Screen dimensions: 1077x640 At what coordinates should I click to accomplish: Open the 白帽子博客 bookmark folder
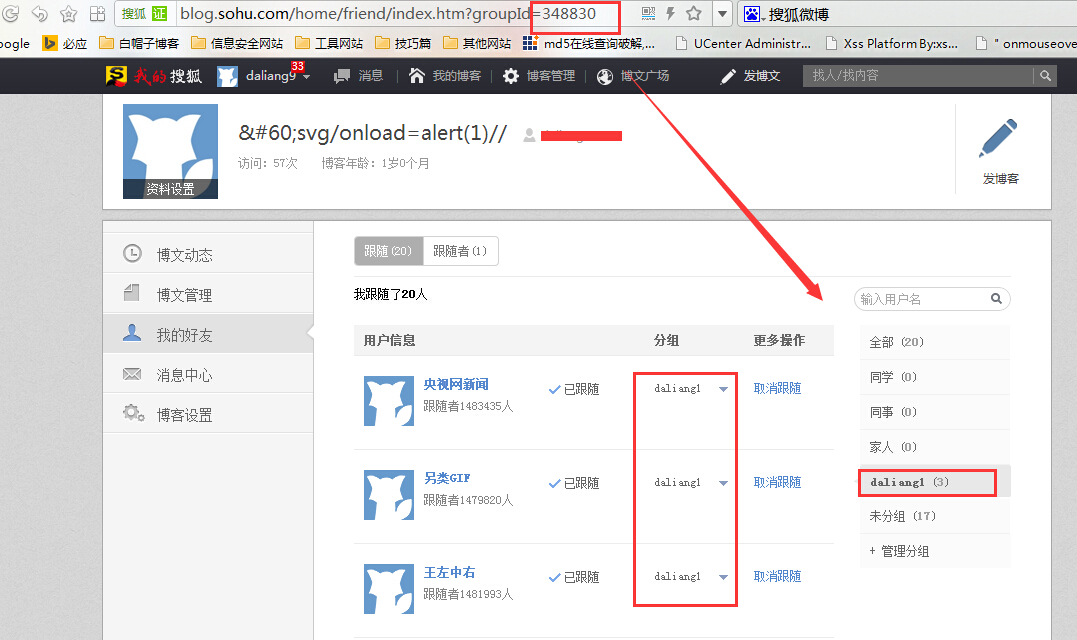click(139, 43)
